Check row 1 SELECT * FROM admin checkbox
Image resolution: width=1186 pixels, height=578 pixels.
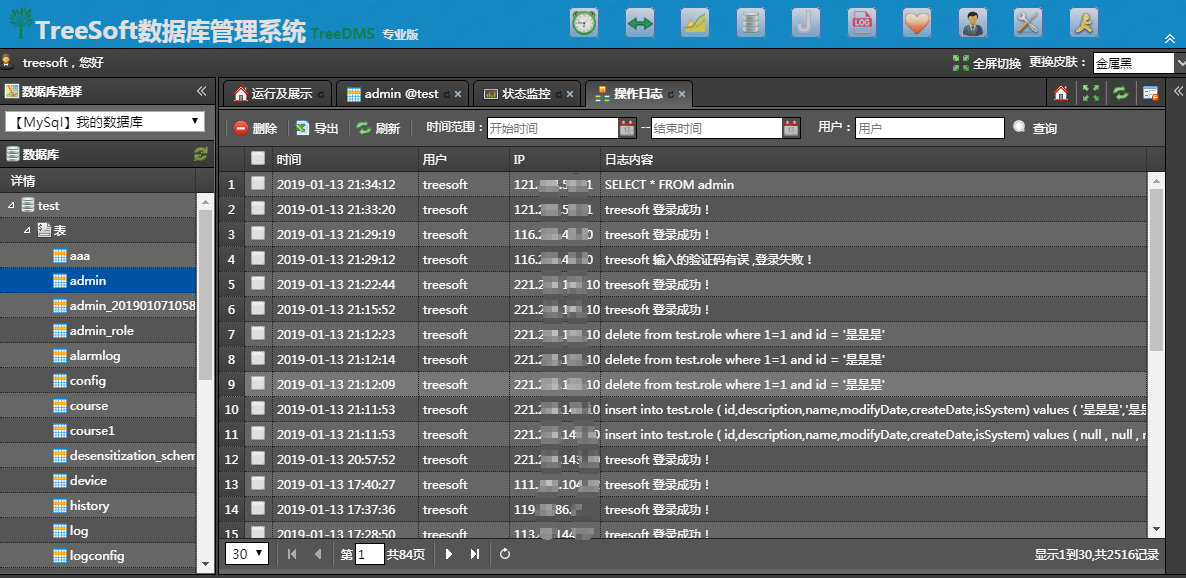click(x=258, y=183)
